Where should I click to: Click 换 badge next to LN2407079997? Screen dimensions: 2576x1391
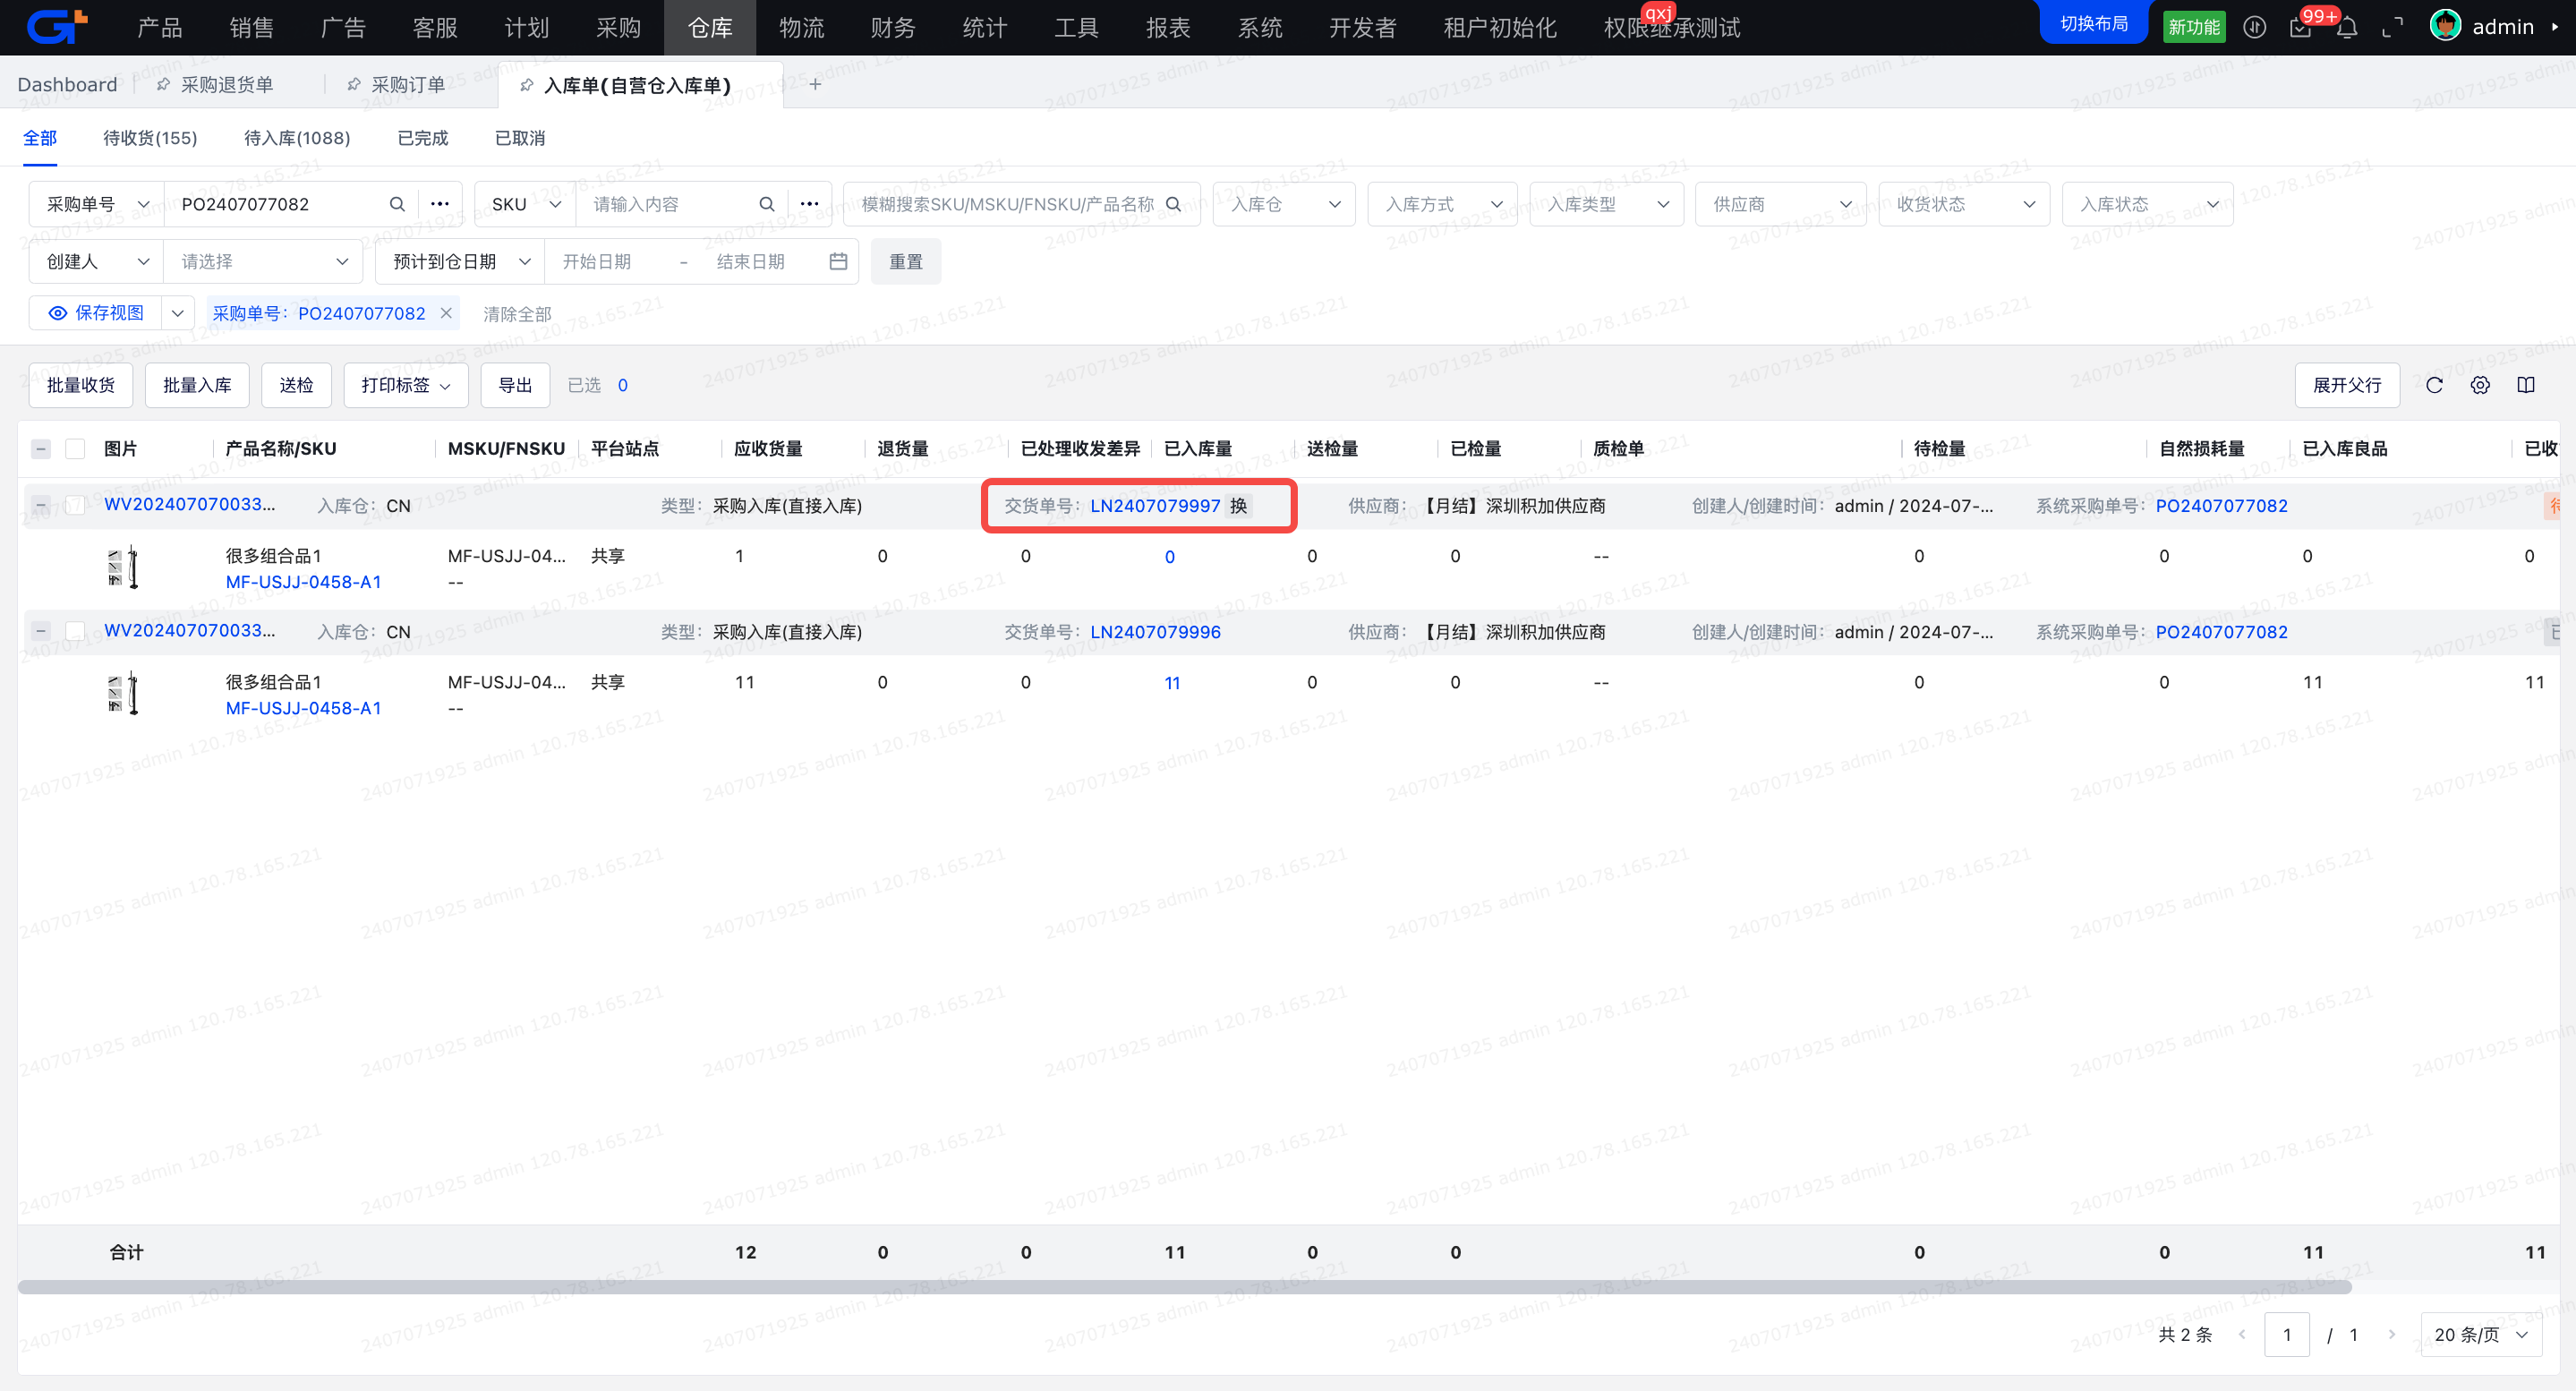click(1239, 506)
